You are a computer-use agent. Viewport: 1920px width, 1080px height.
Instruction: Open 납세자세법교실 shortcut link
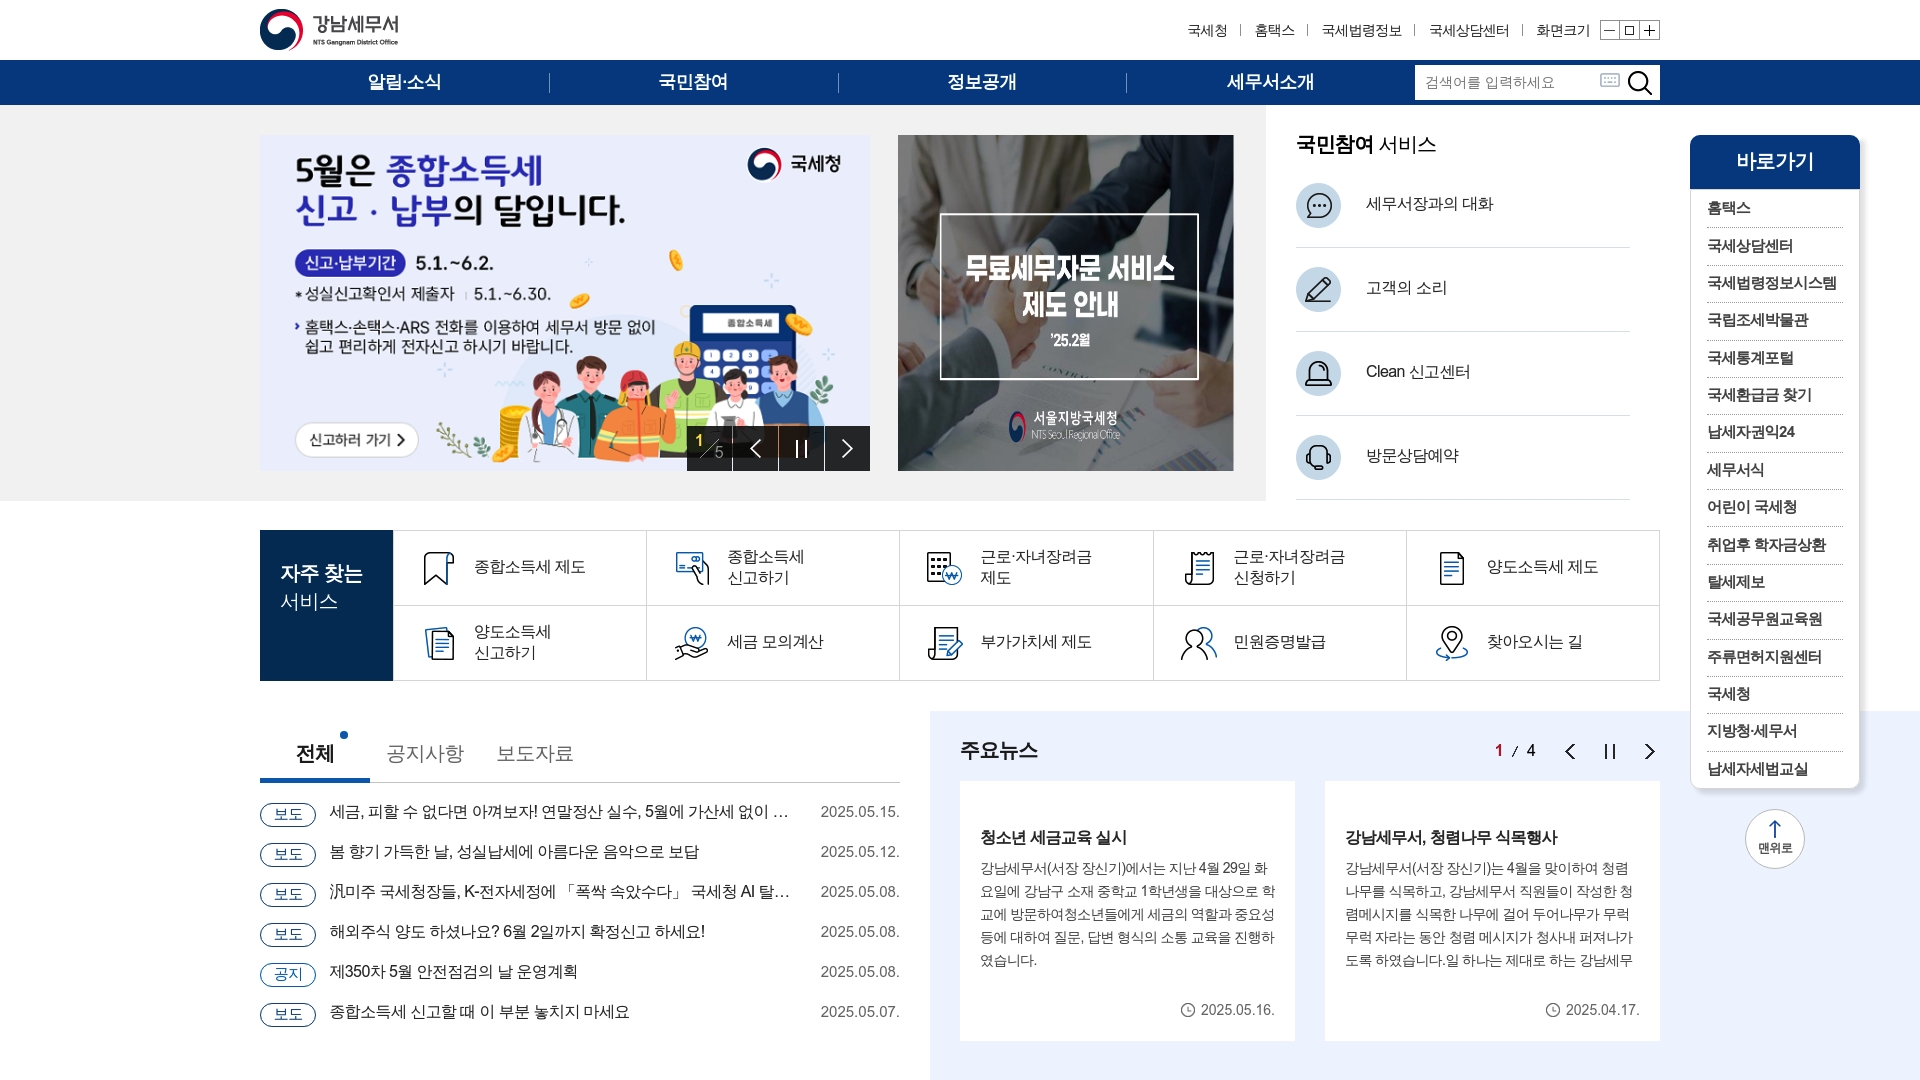point(1757,769)
